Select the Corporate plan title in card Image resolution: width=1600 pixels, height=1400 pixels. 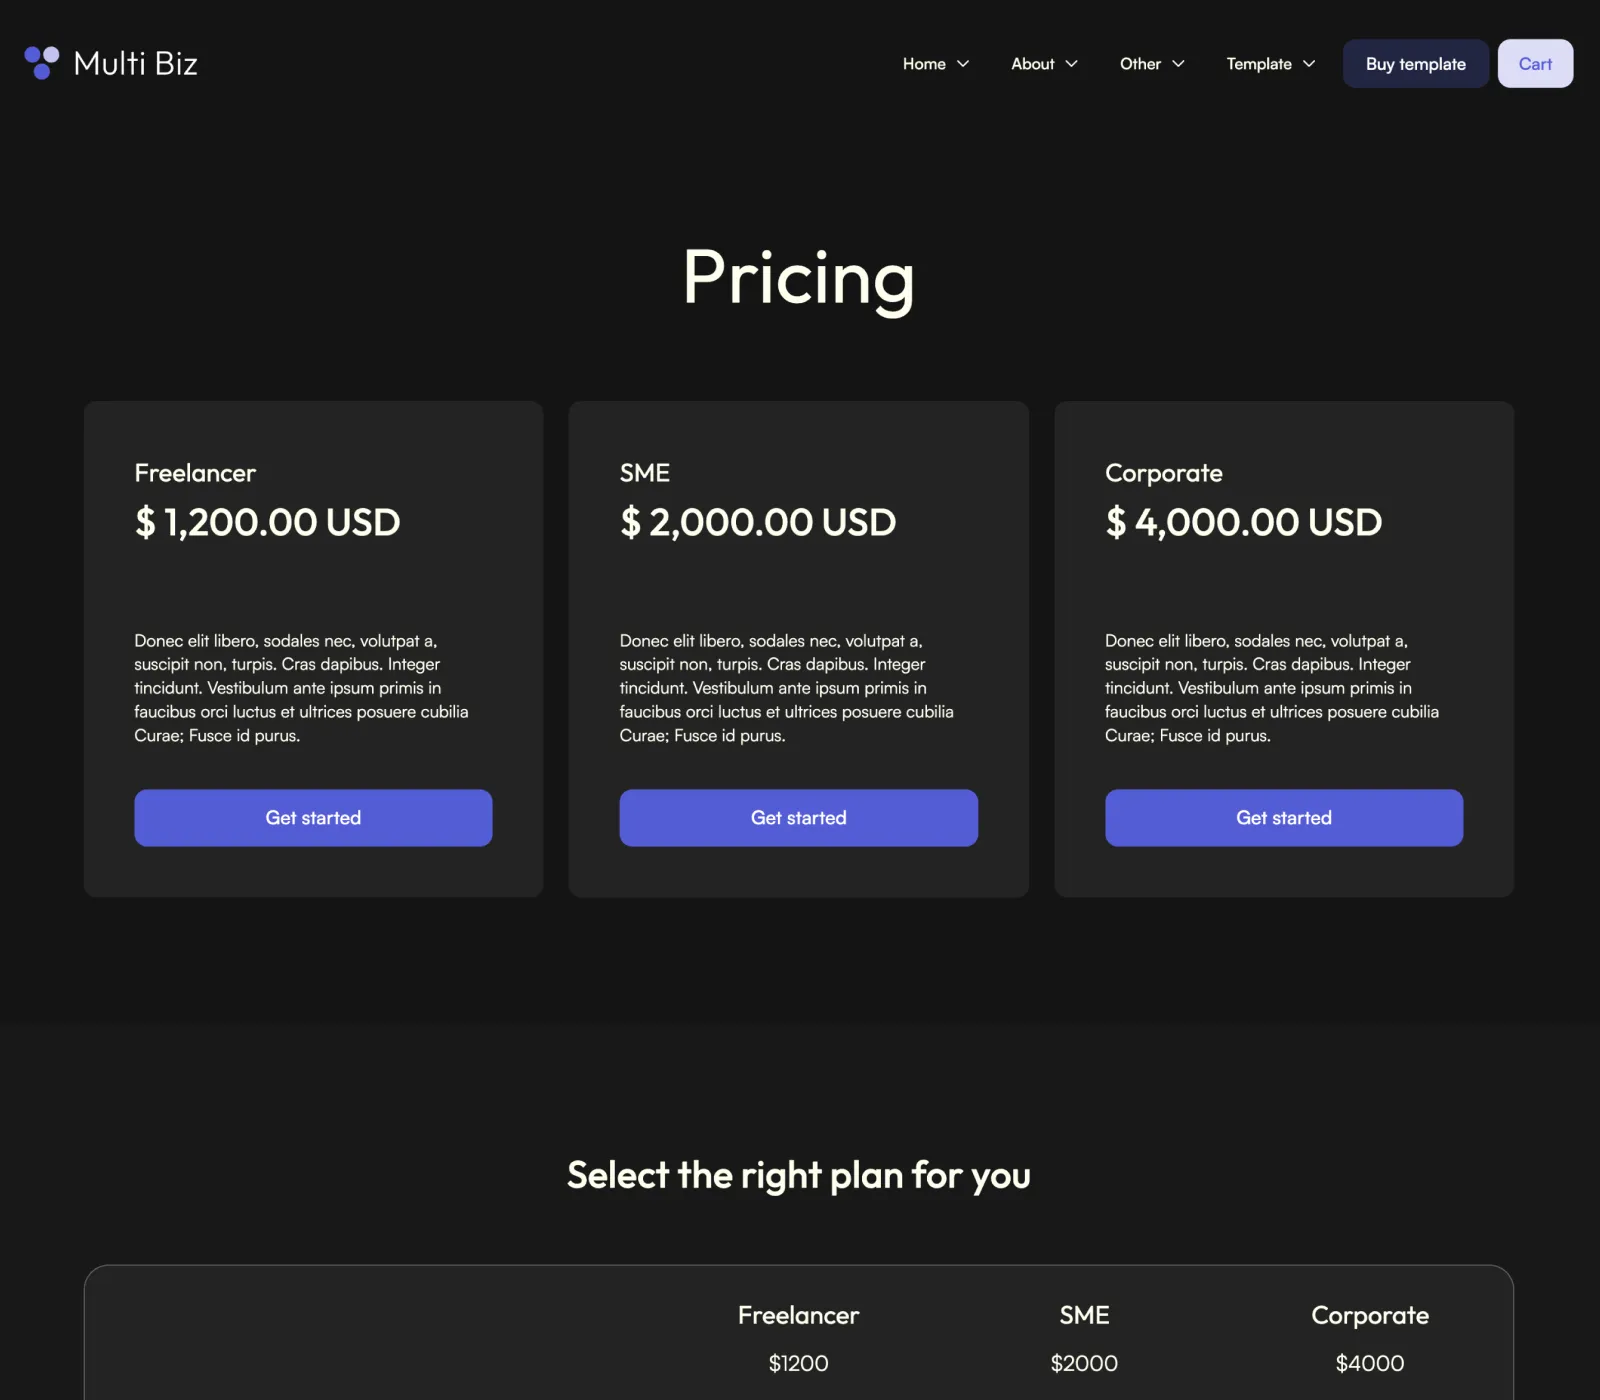click(1164, 473)
